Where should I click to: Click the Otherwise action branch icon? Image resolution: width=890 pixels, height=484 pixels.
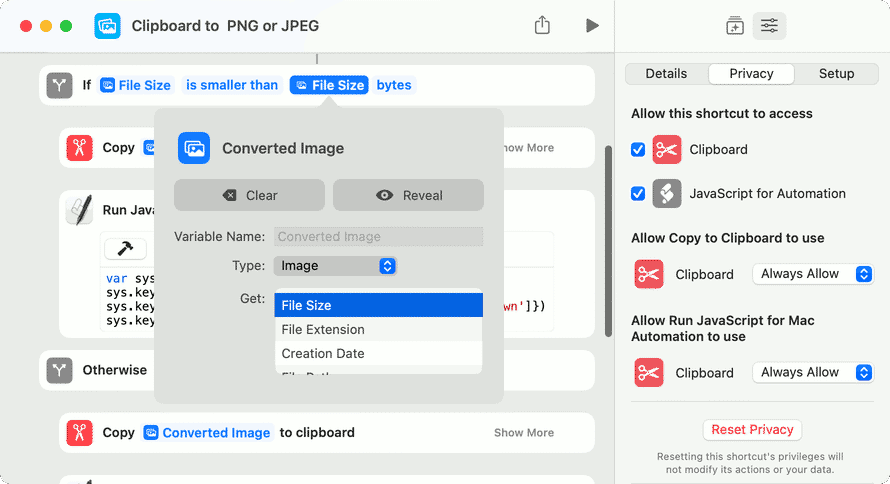pos(60,370)
